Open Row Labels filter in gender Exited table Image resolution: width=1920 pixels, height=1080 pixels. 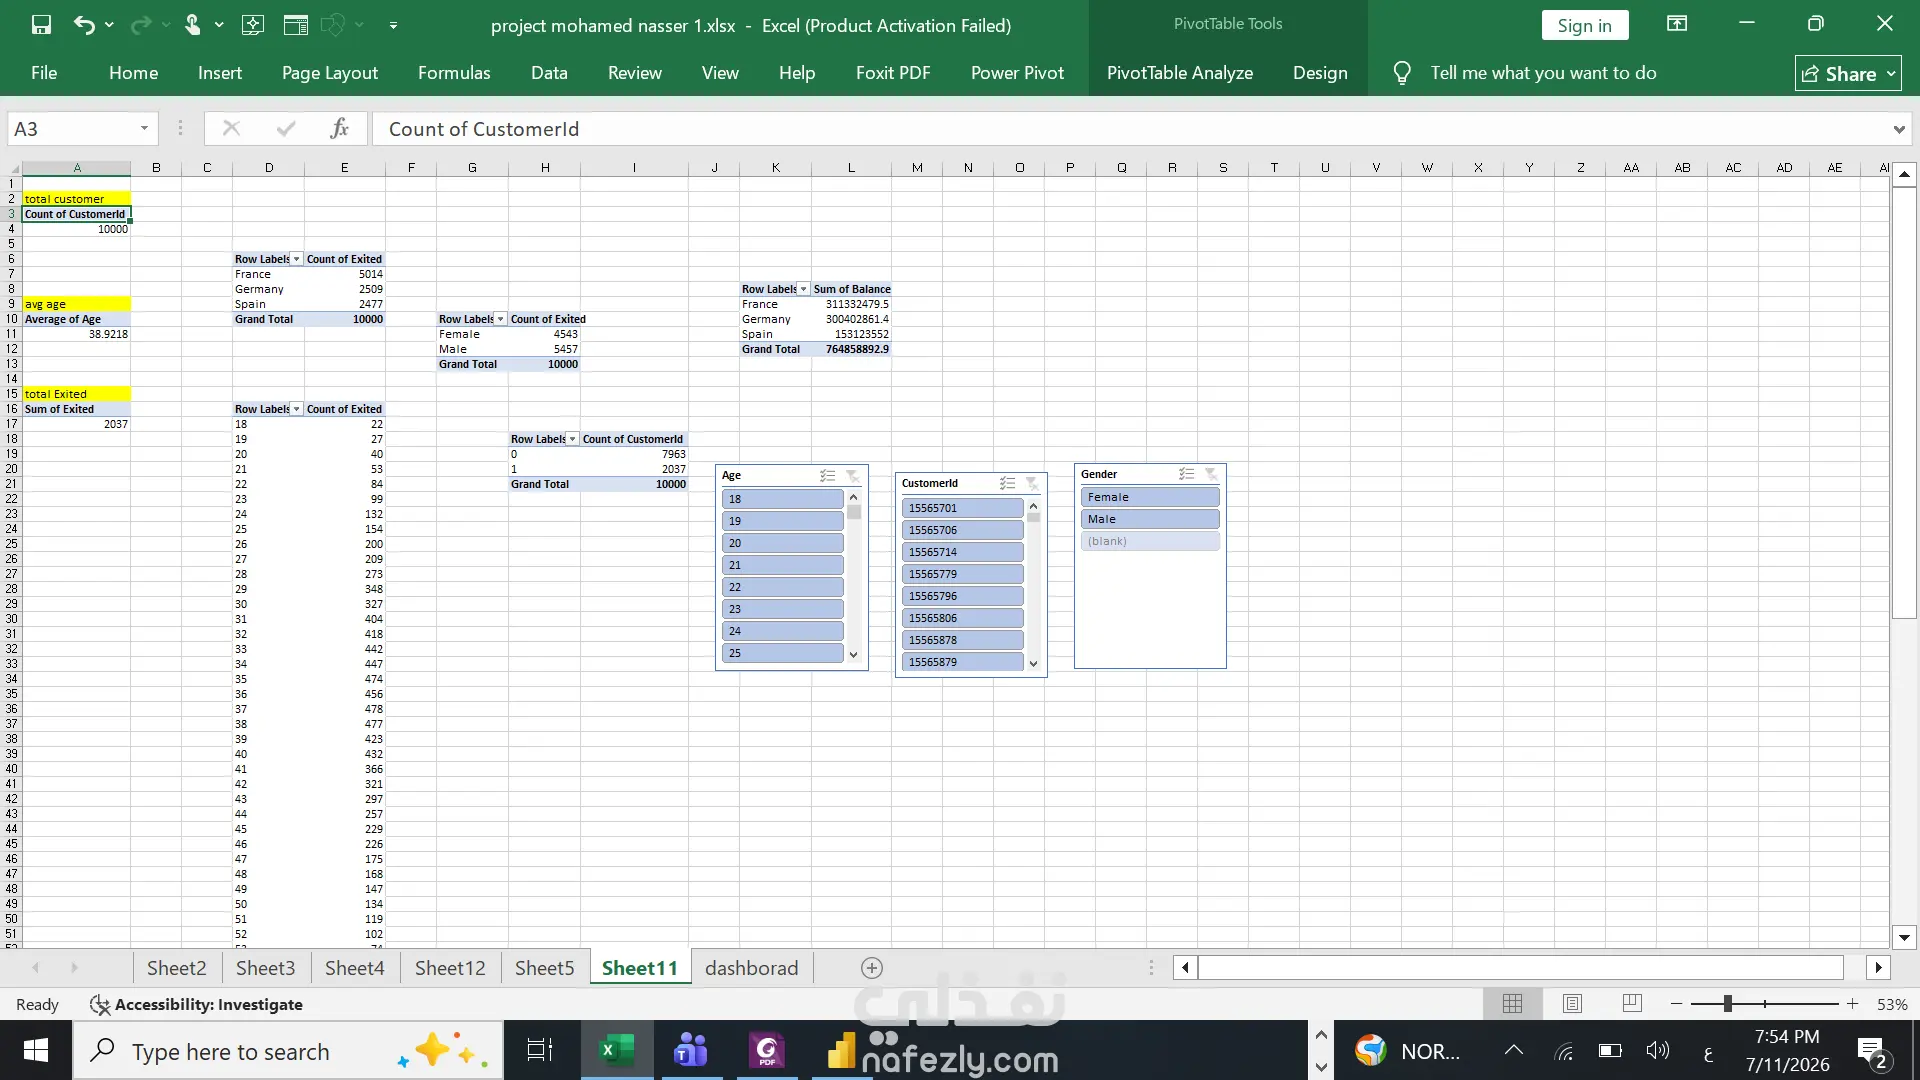pyautogui.click(x=501, y=319)
